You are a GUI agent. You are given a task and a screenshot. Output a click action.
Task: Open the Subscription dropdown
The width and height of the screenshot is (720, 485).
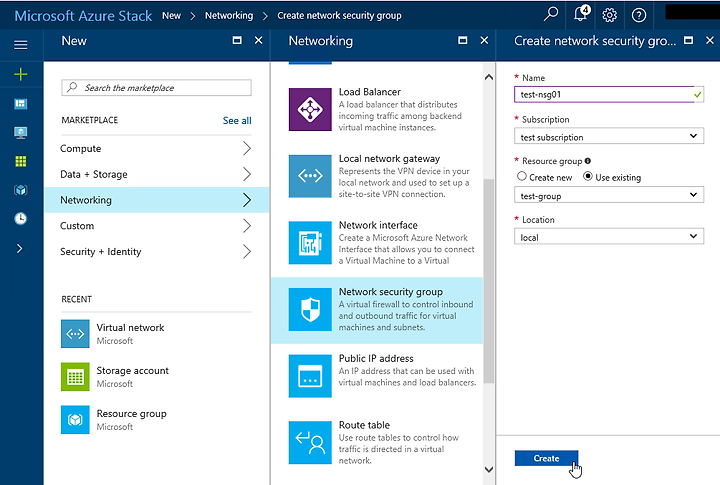(x=609, y=136)
